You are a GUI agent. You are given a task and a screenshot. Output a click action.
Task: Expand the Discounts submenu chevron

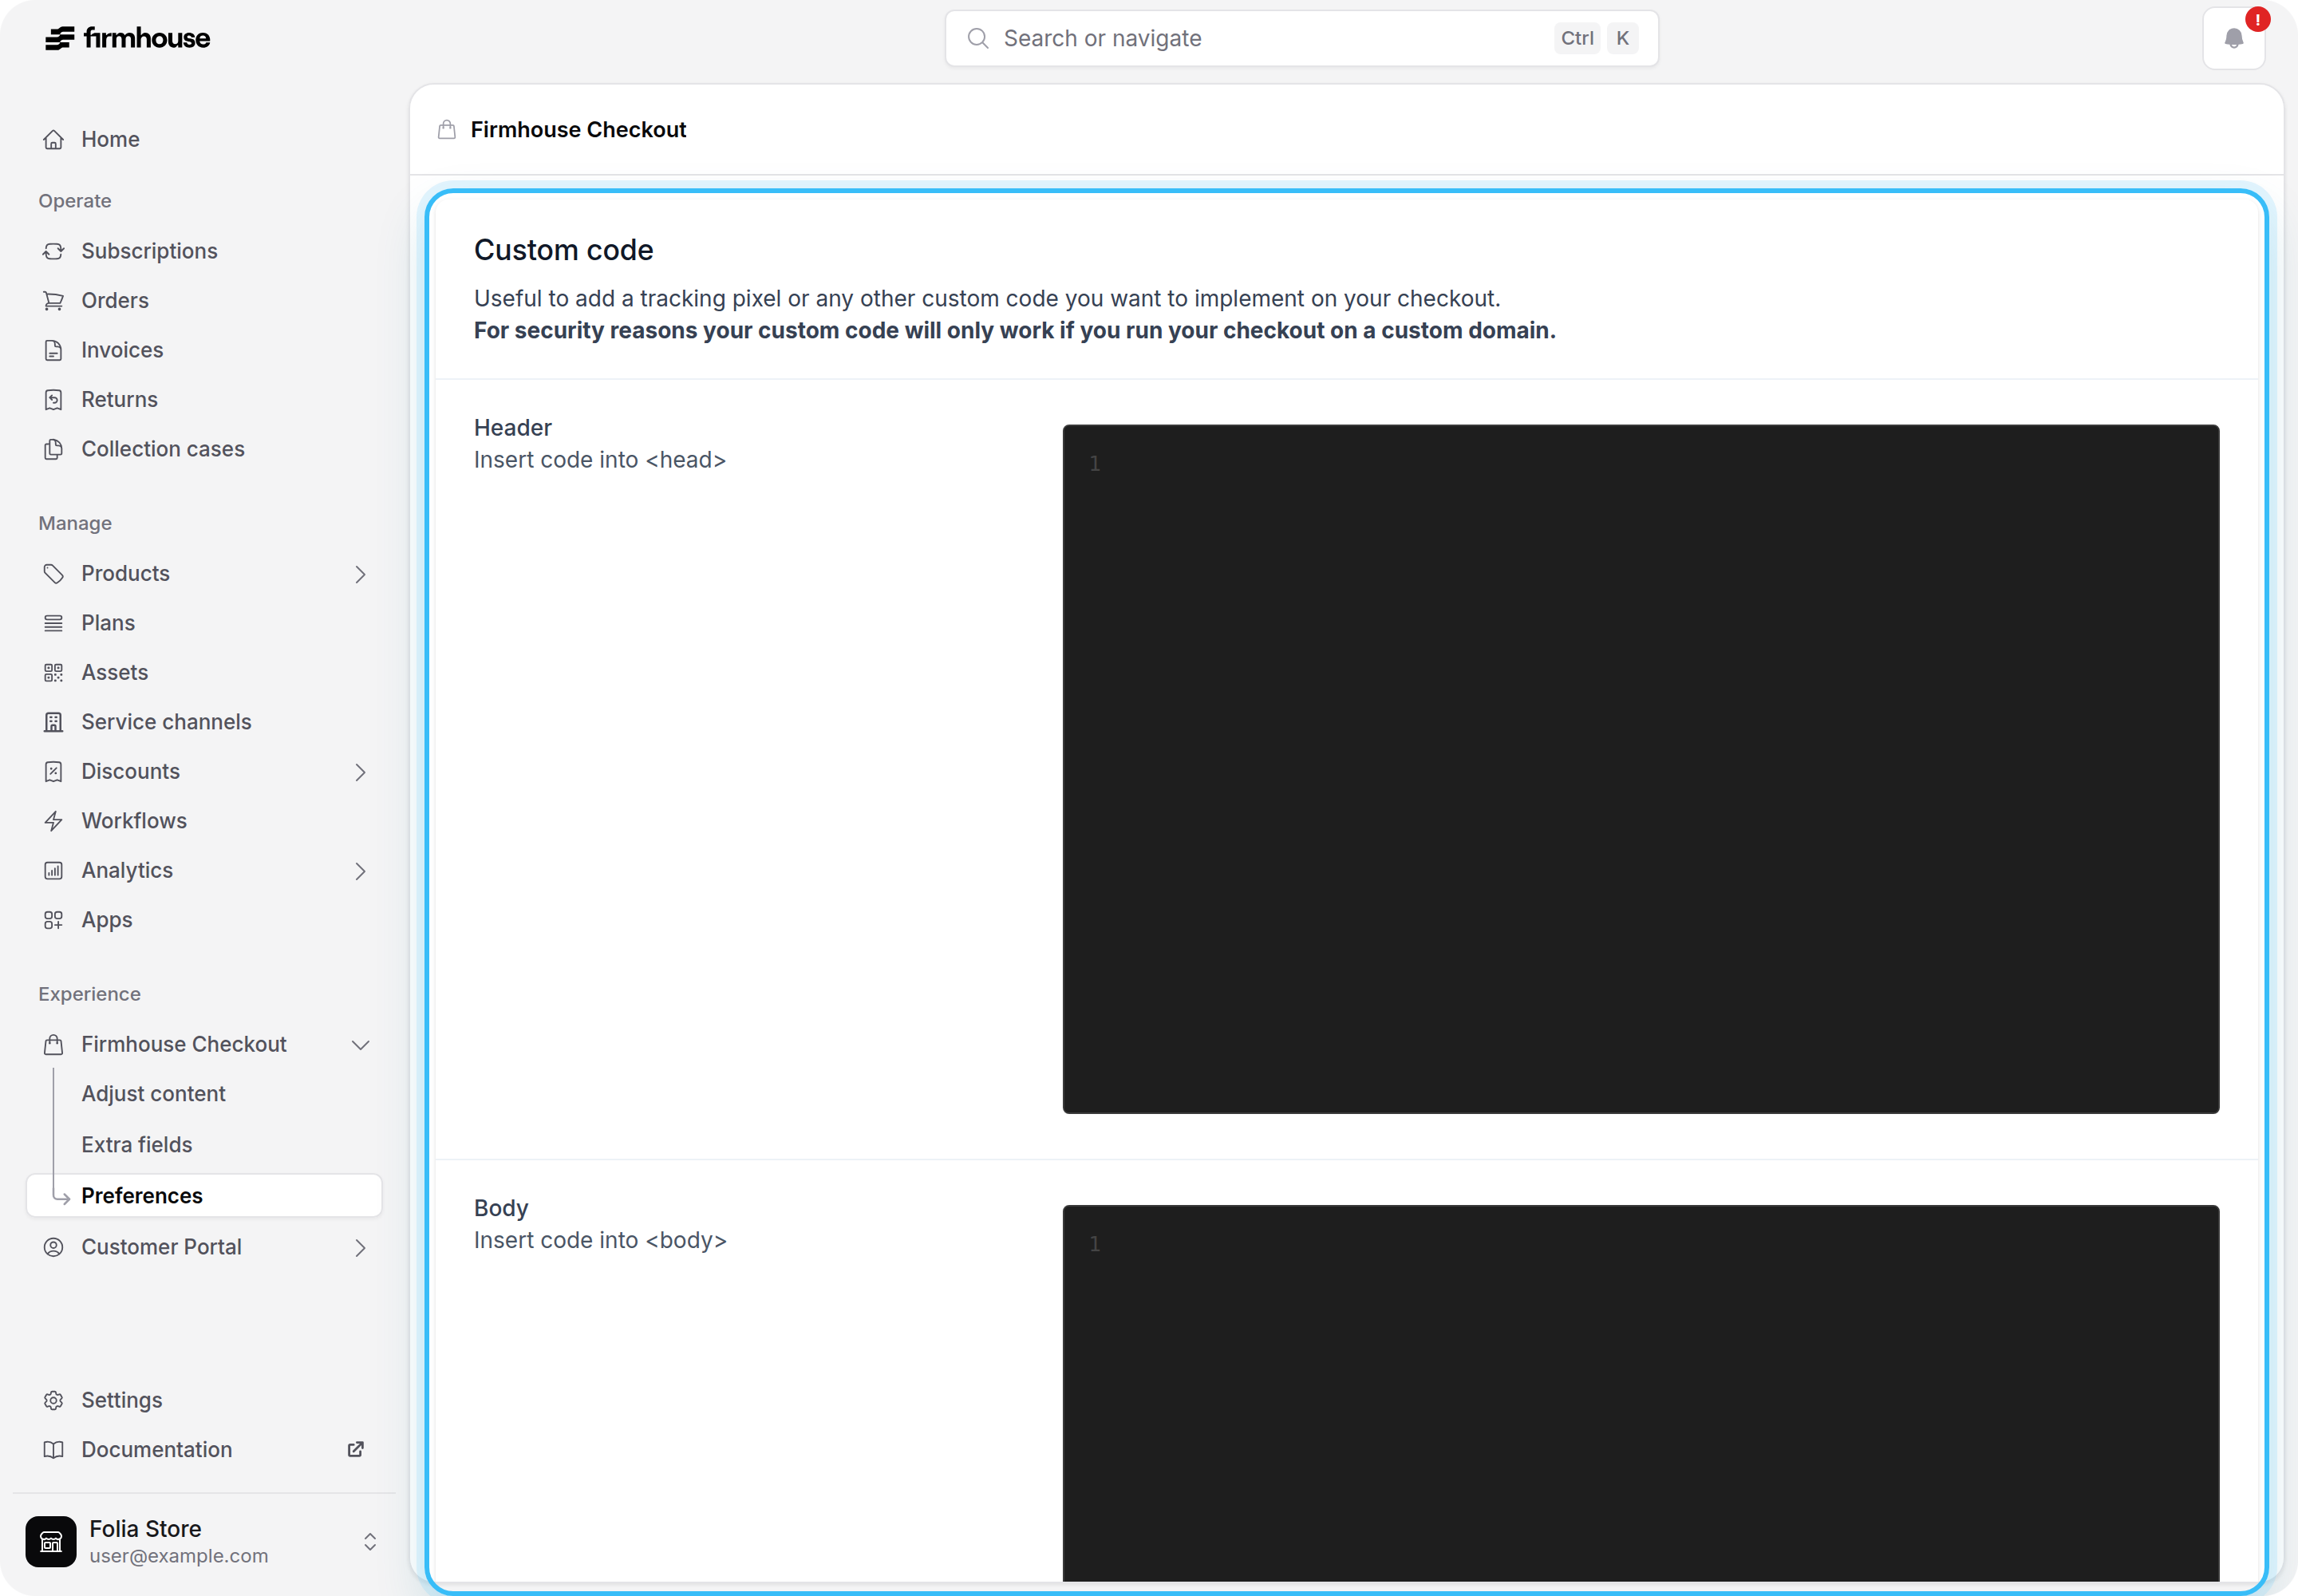360,772
